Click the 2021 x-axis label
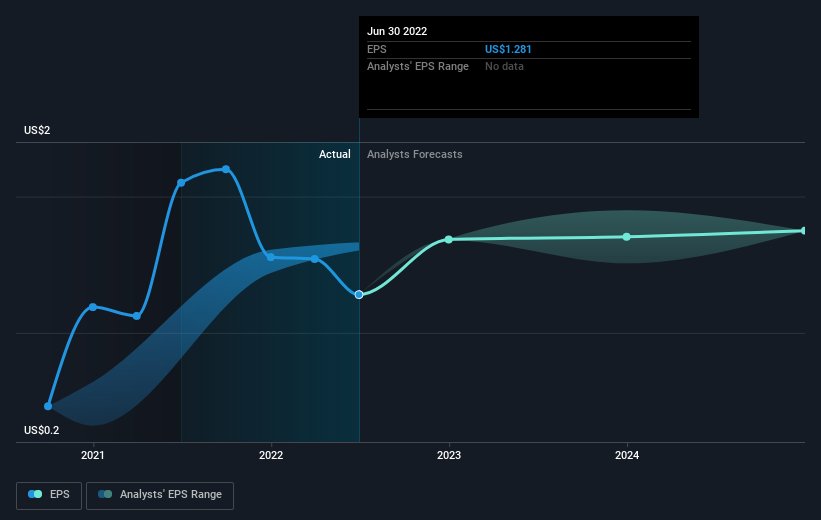Viewport: 821px width, 520px height. pyautogui.click(x=93, y=456)
